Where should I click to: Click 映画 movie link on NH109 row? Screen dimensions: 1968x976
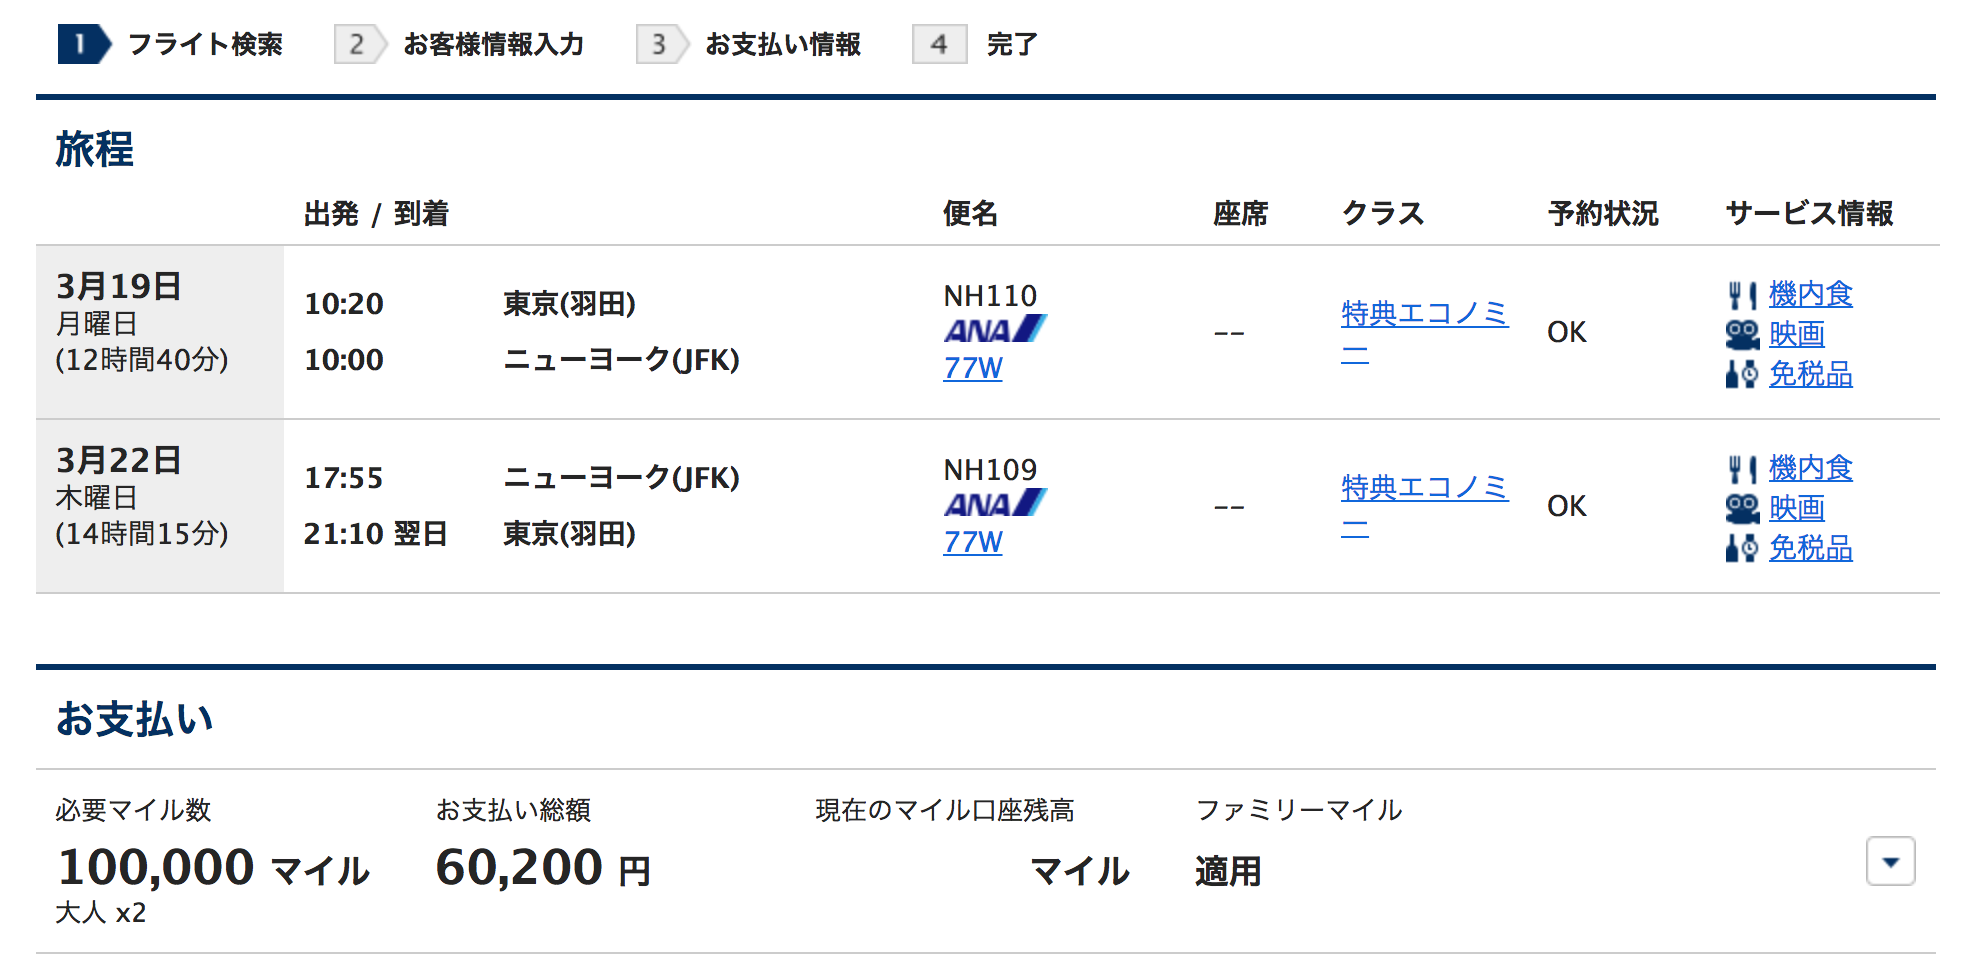point(1797,508)
